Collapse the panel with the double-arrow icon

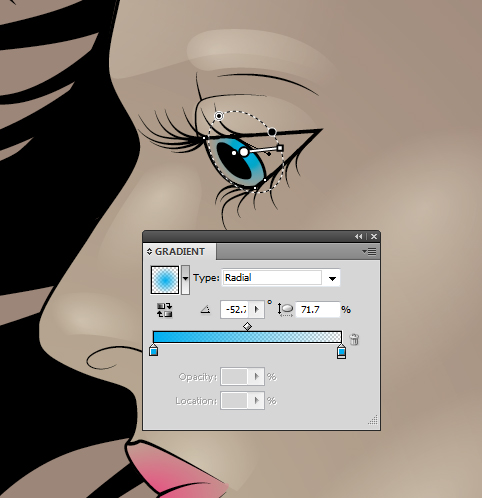[x=358, y=236]
